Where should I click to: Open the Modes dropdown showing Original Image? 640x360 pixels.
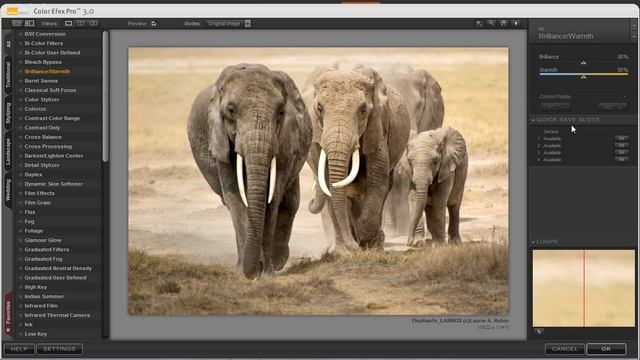(228, 24)
